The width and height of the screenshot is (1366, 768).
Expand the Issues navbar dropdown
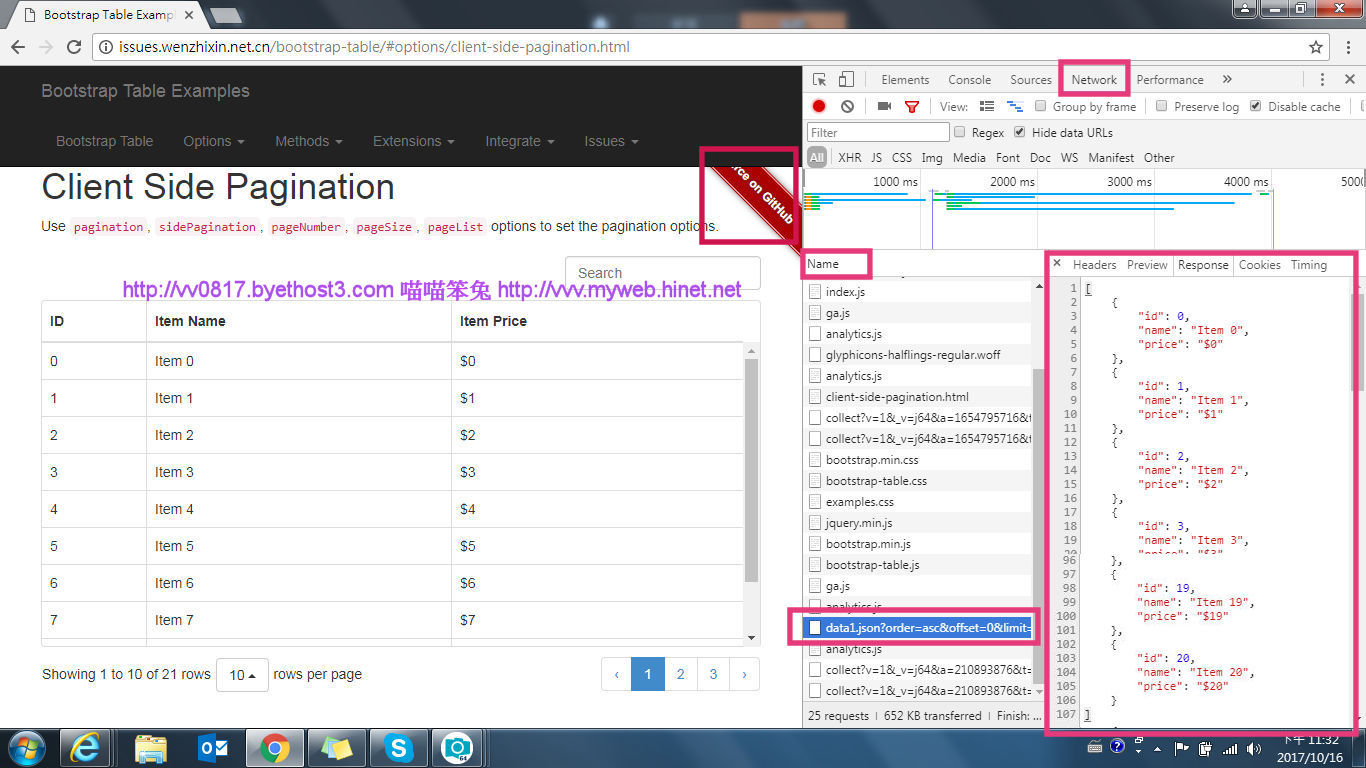tap(611, 141)
